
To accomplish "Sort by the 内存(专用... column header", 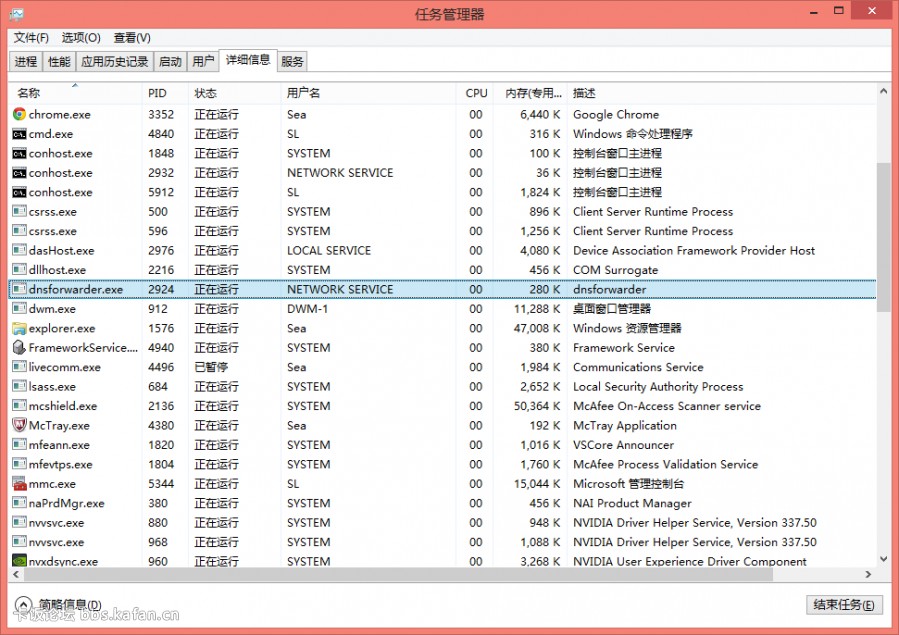I will pyautogui.click(x=531, y=93).
